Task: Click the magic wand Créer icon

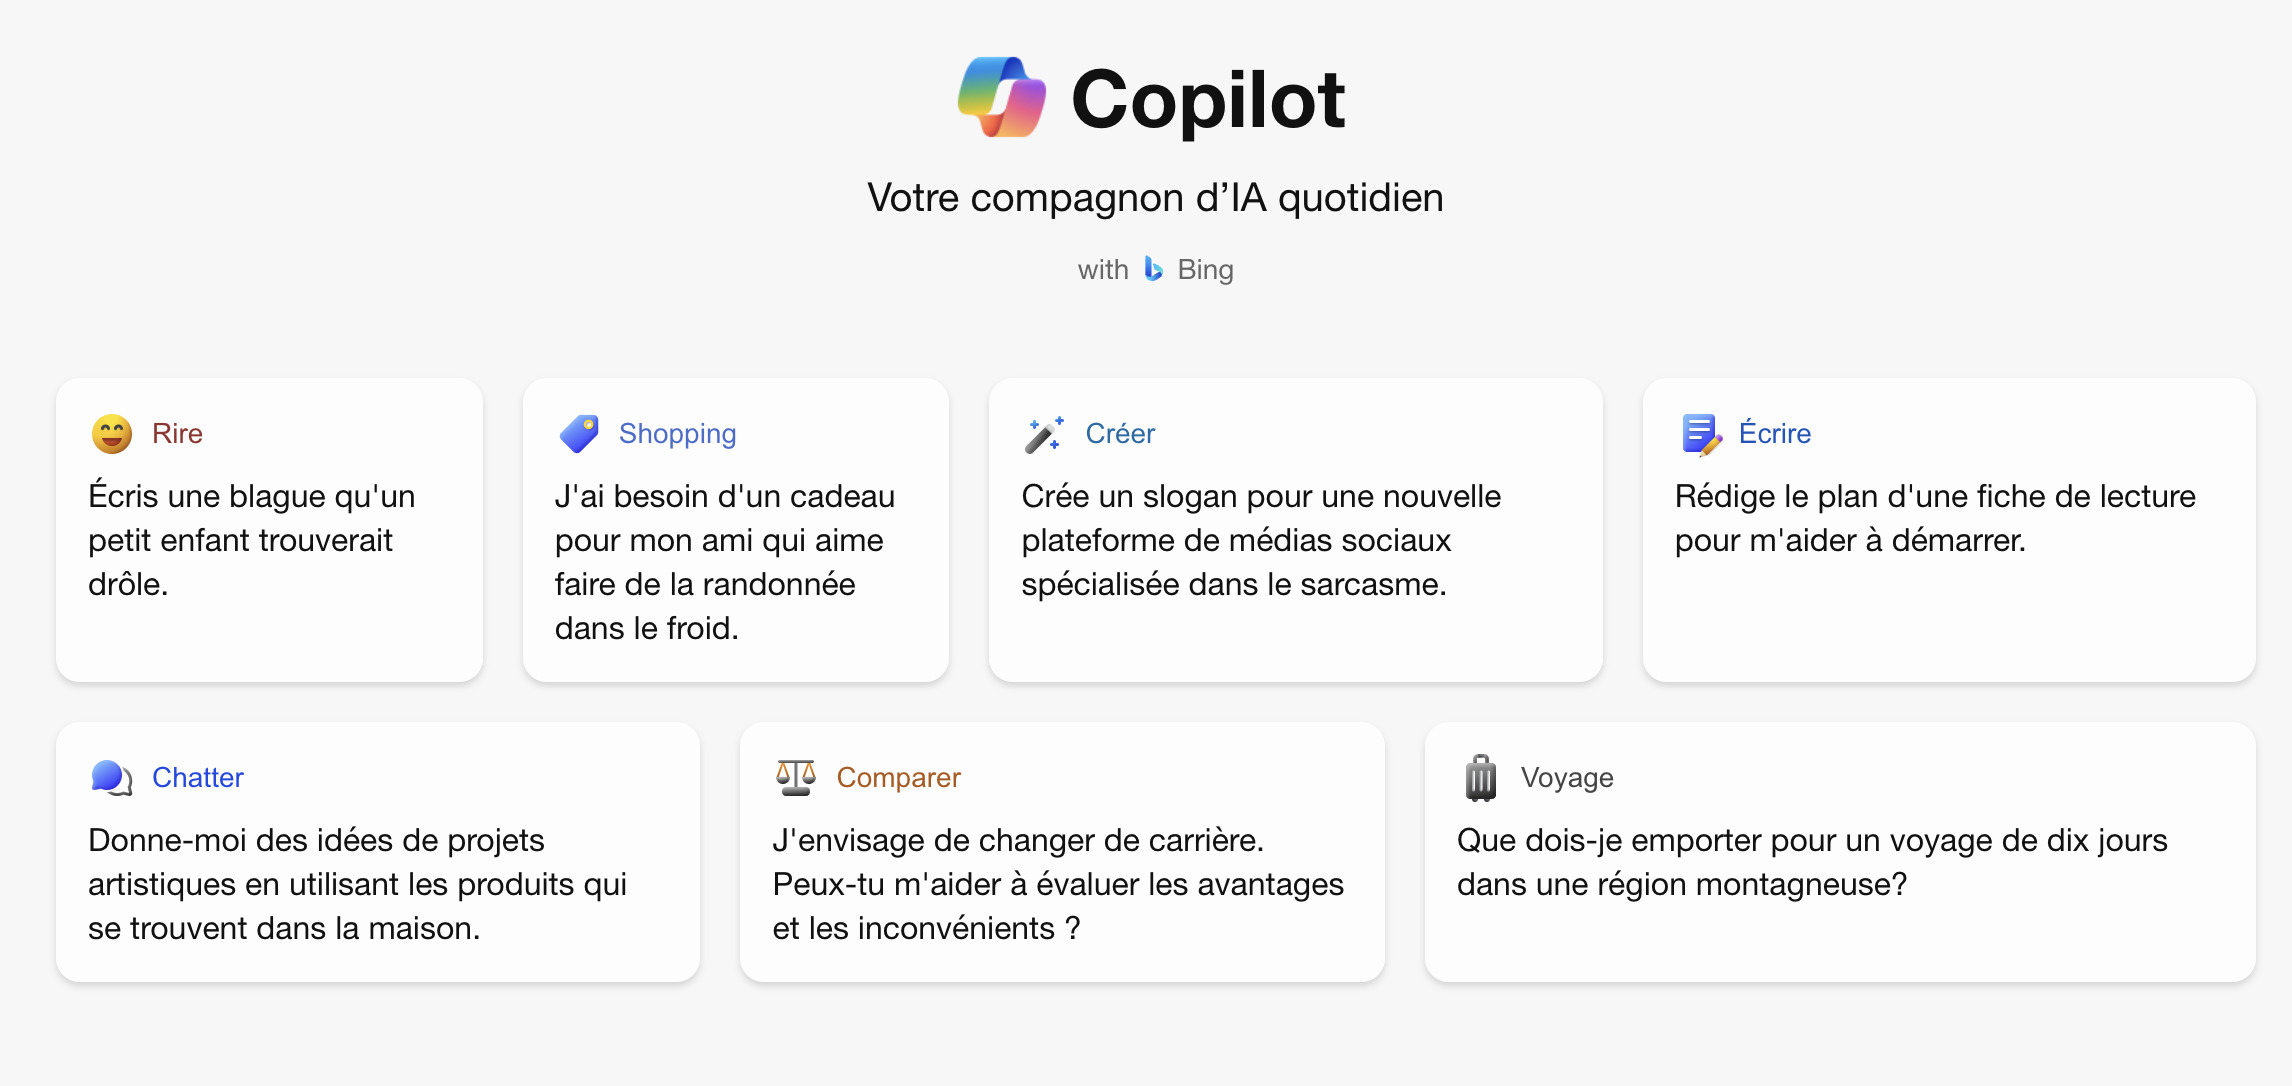Action: pos(1045,434)
